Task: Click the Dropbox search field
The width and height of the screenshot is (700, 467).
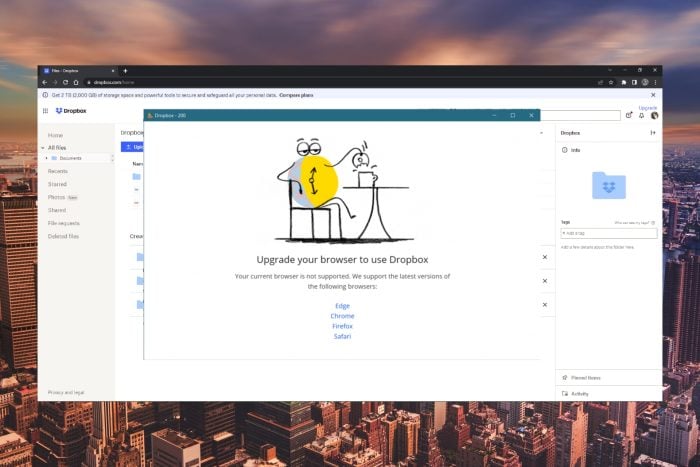Action: (580, 116)
